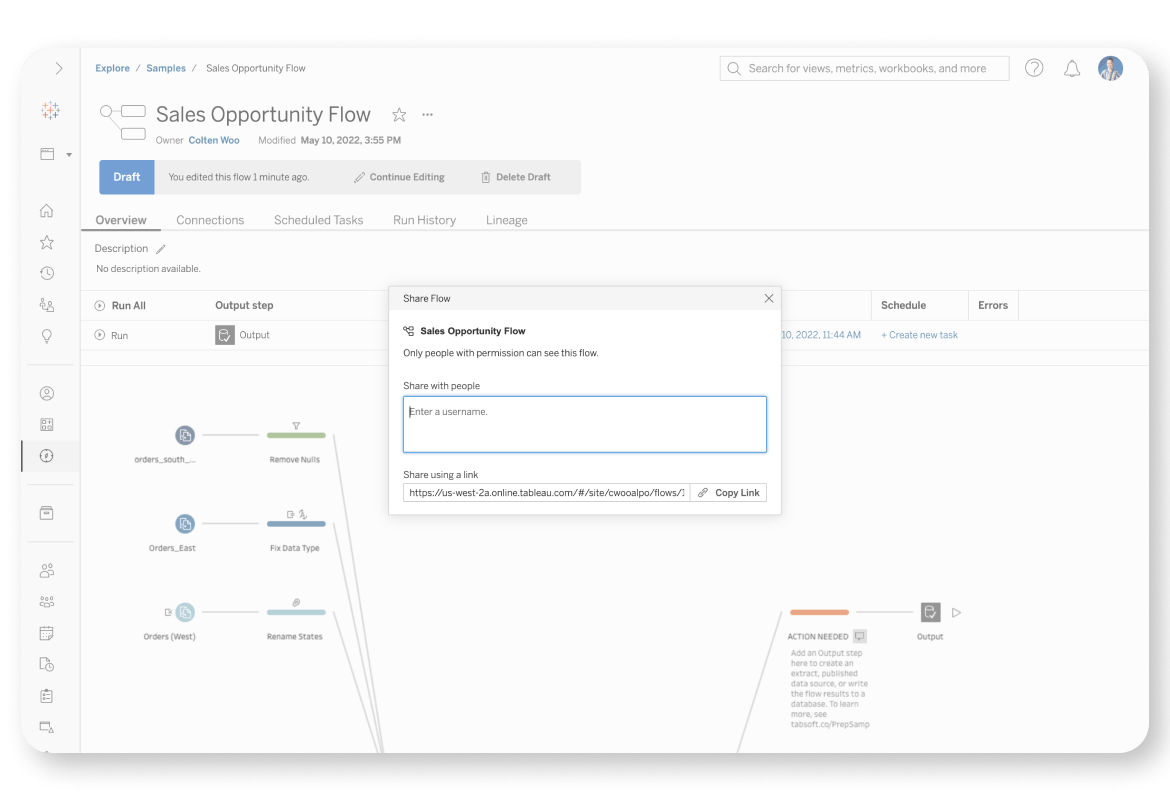Click Run for the Output step
1170x801 pixels.
click(111, 335)
